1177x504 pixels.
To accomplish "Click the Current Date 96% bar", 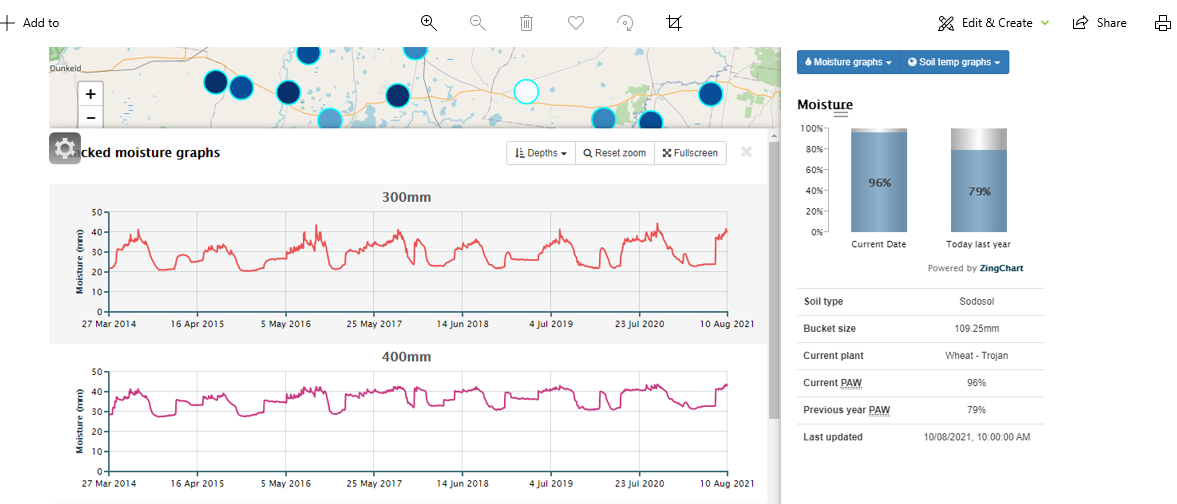I will tap(878, 180).
